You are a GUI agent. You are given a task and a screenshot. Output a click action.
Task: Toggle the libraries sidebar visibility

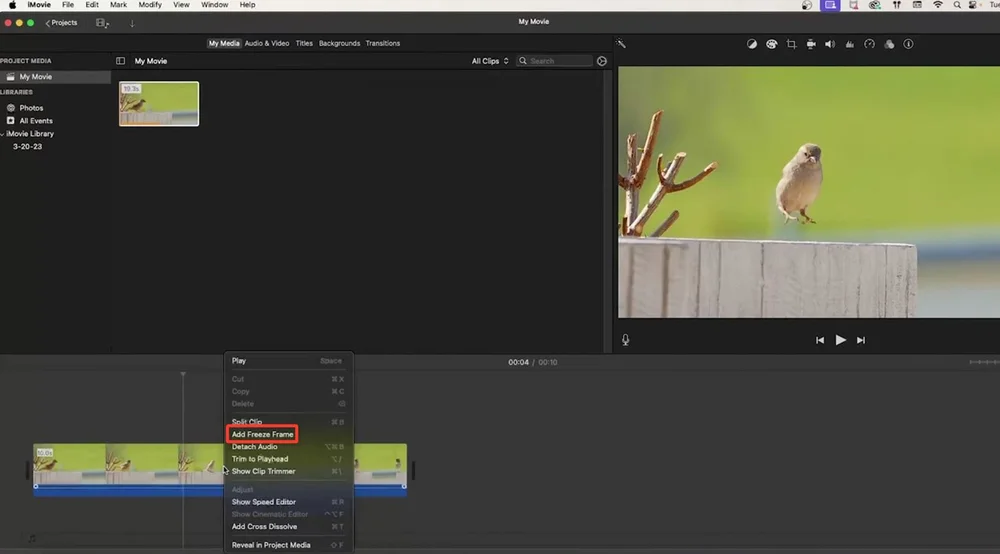click(121, 61)
